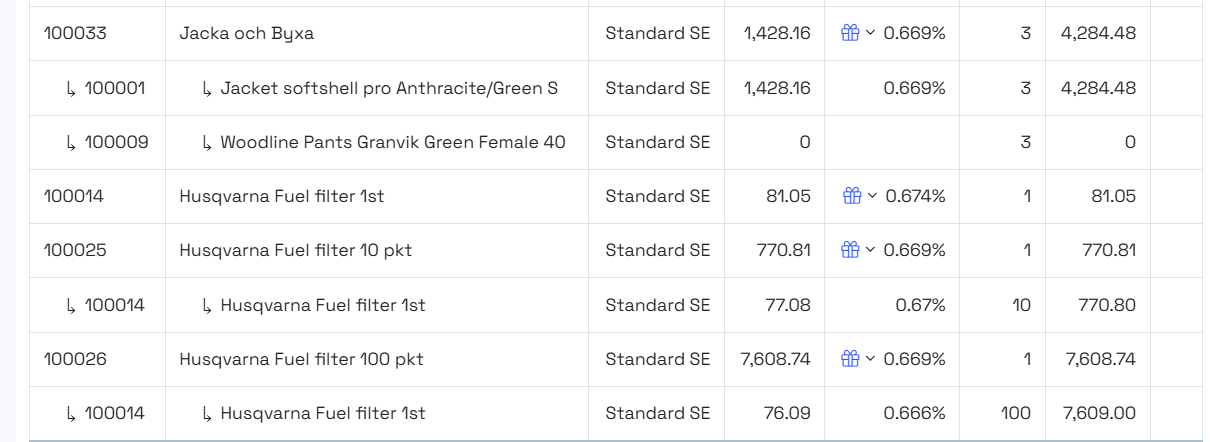Click the Woodline Pants Granvik Green Female 40 cell
Image resolution: width=1210 pixels, height=442 pixels.
coord(392,142)
